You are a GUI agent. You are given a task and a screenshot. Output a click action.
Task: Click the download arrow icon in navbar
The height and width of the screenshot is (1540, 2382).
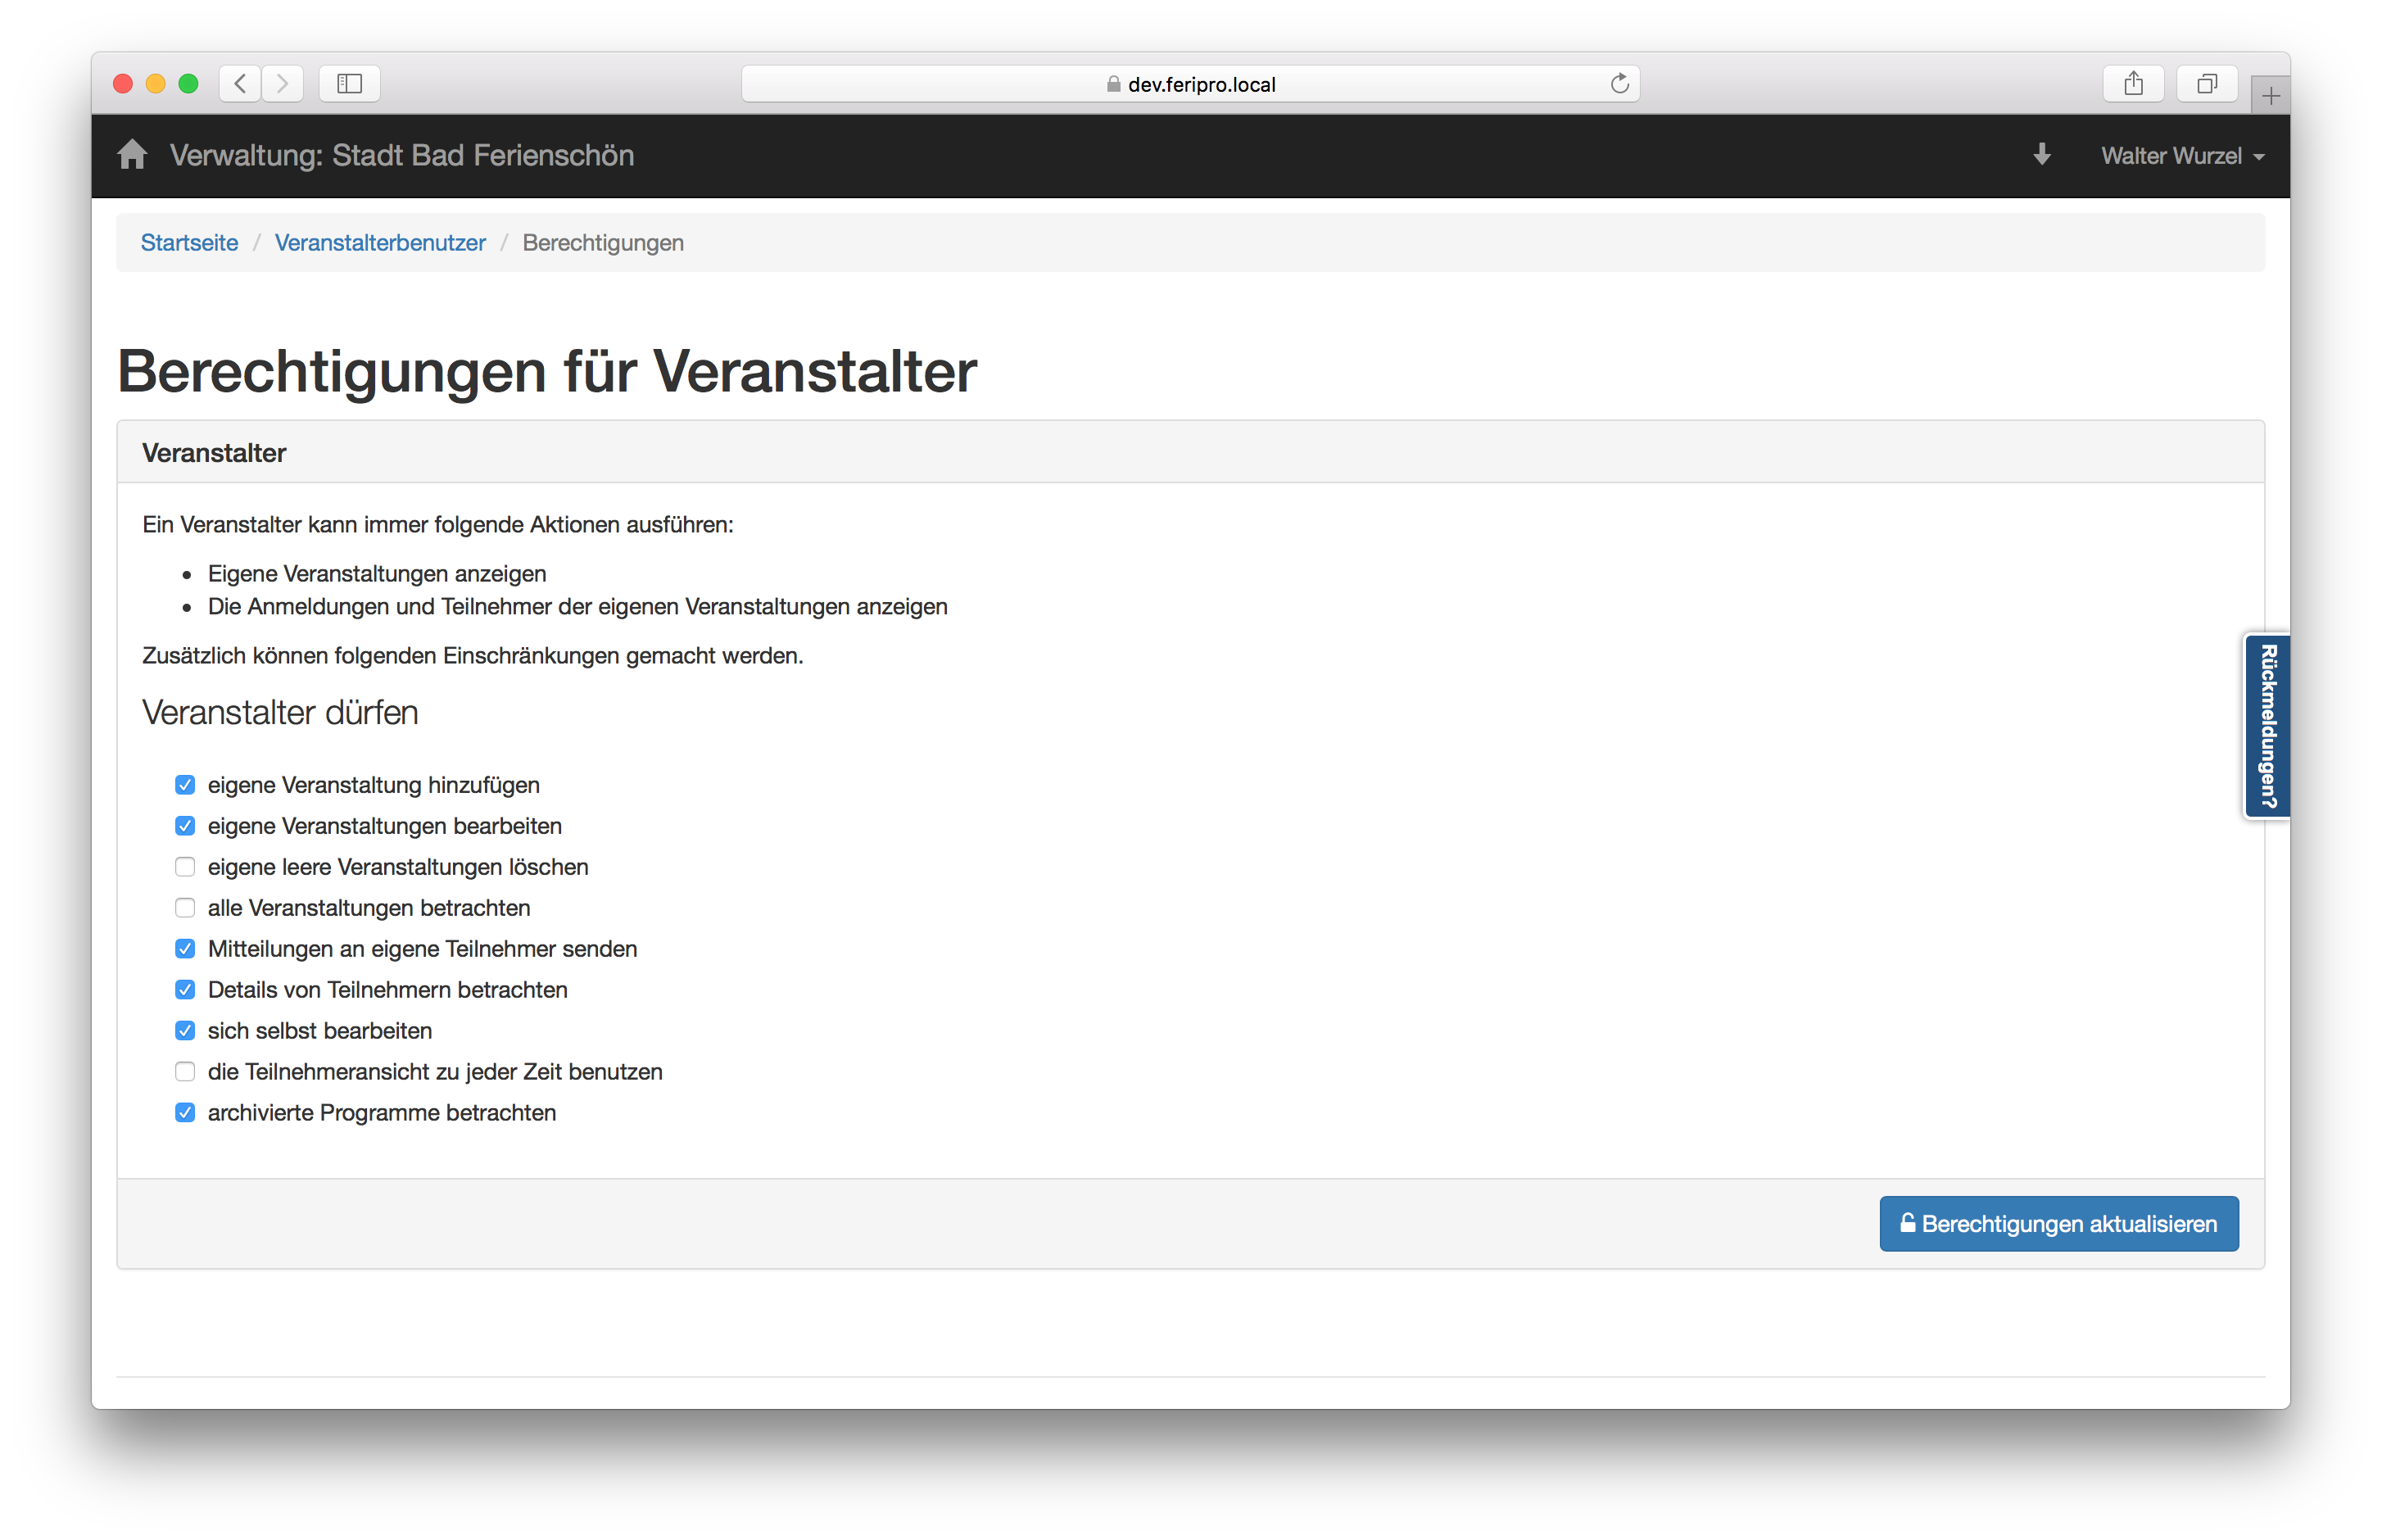pyautogui.click(x=2042, y=155)
